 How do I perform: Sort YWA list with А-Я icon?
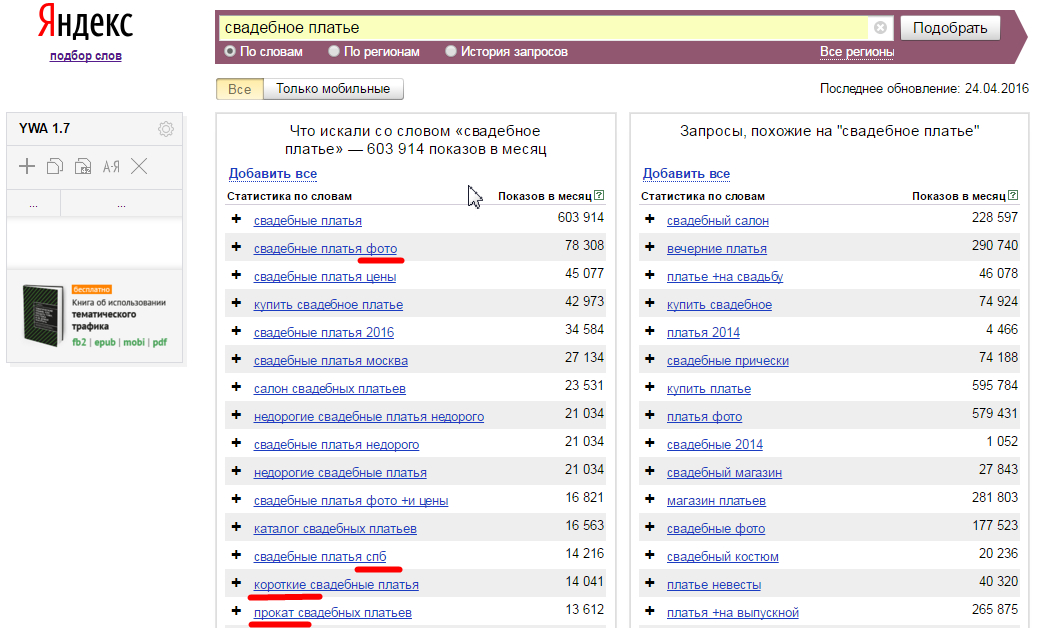pos(111,167)
